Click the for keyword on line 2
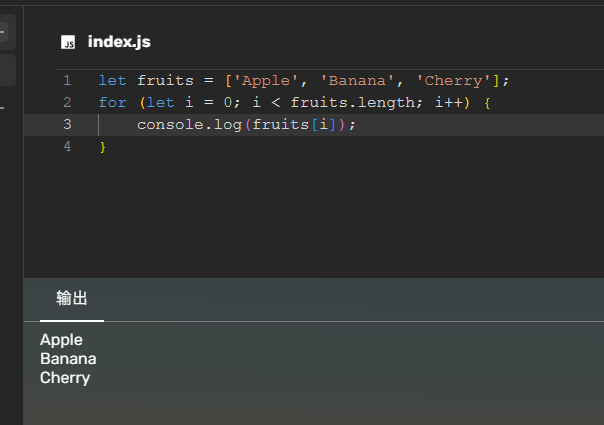Viewport: 604px width, 425px height. pos(113,102)
